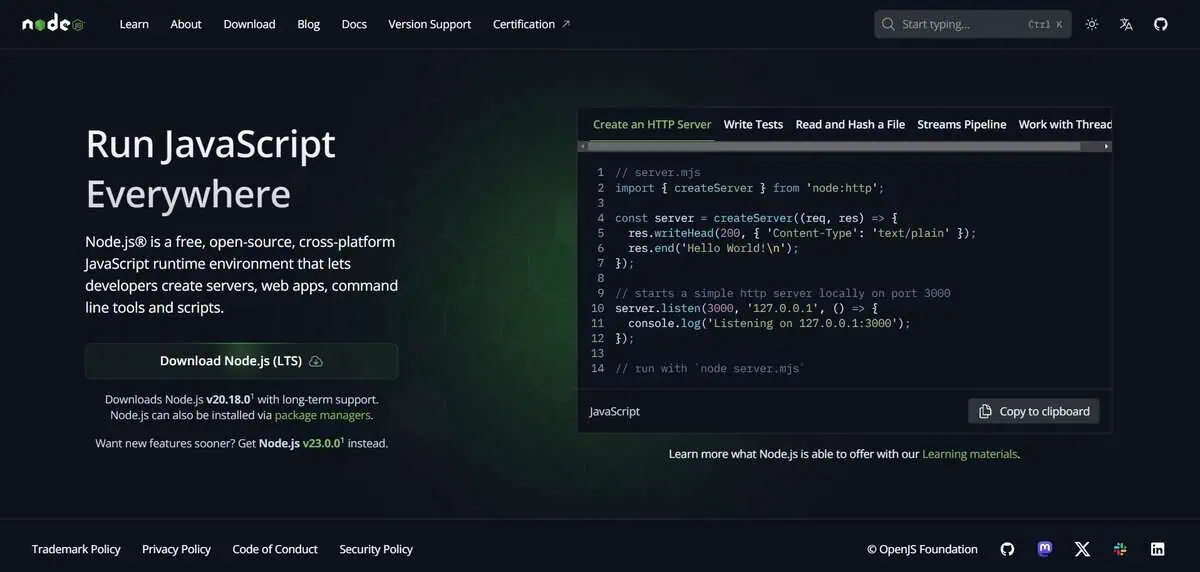Click the 'starts a simple http server' comment
1200x572 pixels.
pos(783,293)
